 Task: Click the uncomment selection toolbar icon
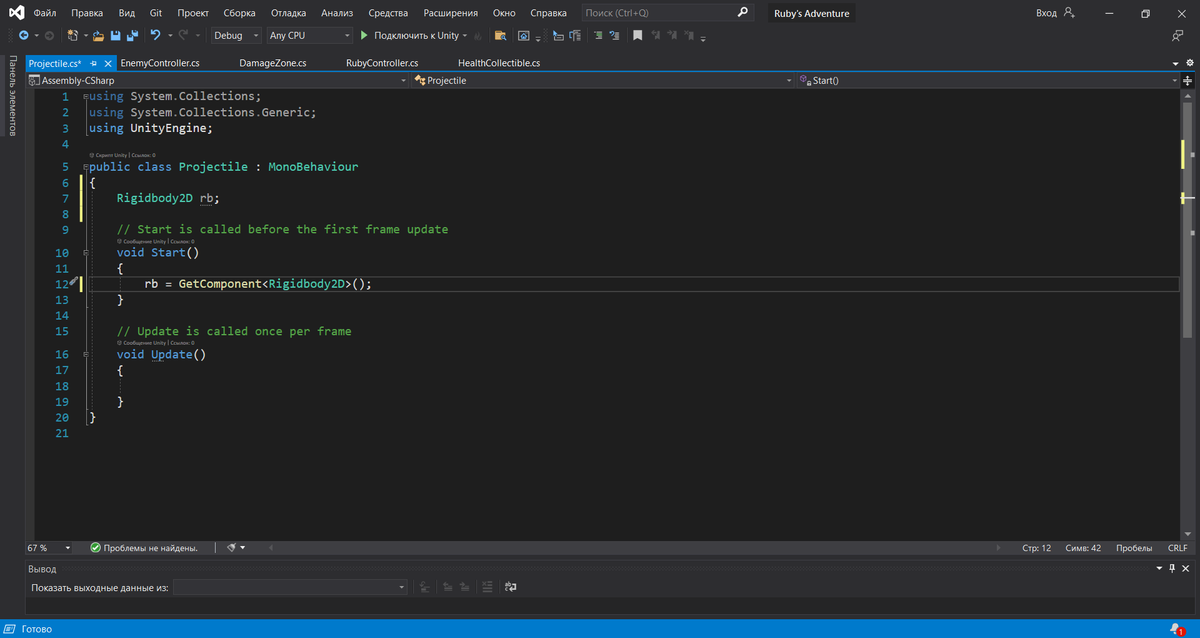(x=615, y=35)
